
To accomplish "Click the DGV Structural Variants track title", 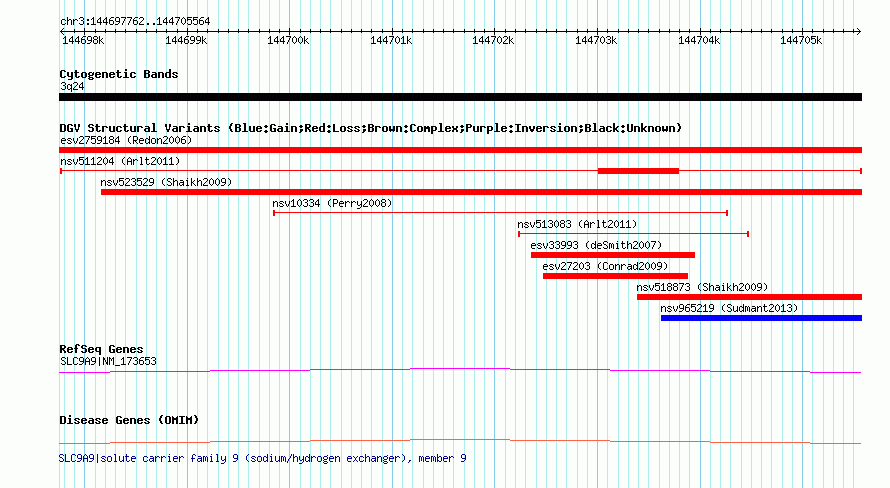I will (x=370, y=128).
